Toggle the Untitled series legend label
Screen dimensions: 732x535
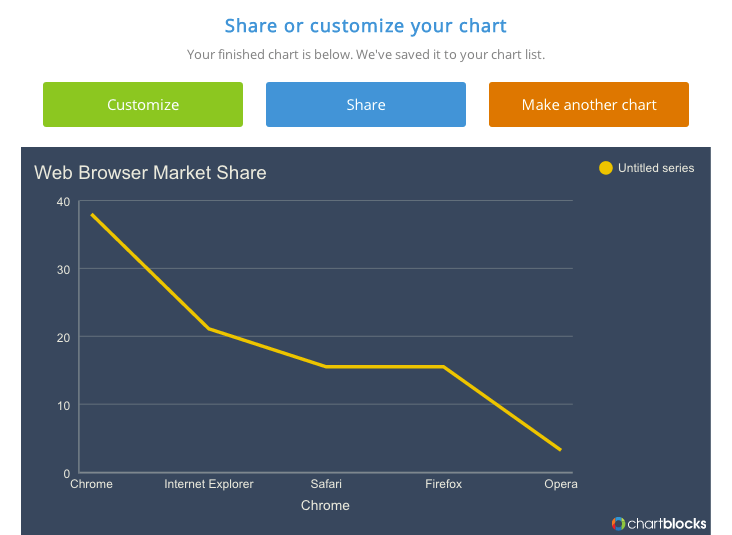[656, 168]
